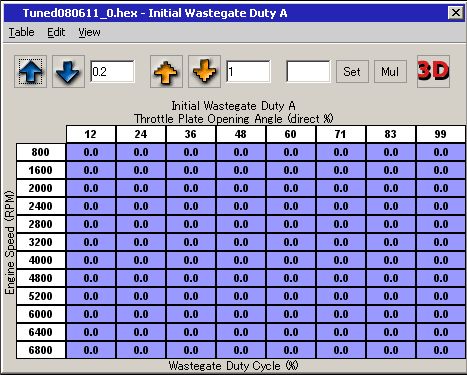467x375 pixels.
Task: Click the blue up arrow increment icon
Action: coord(30,72)
